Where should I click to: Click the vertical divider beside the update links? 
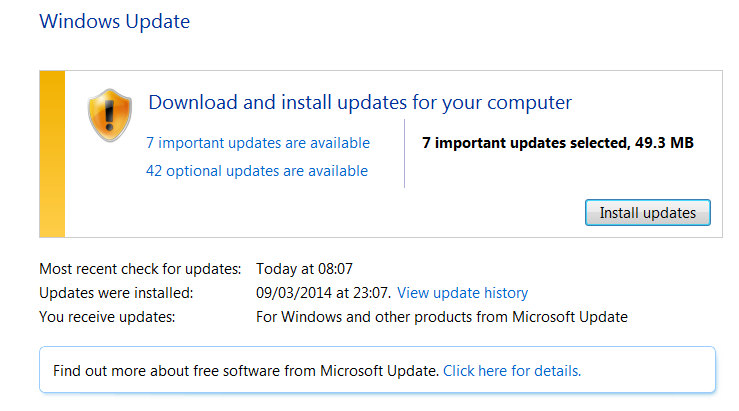click(404, 154)
